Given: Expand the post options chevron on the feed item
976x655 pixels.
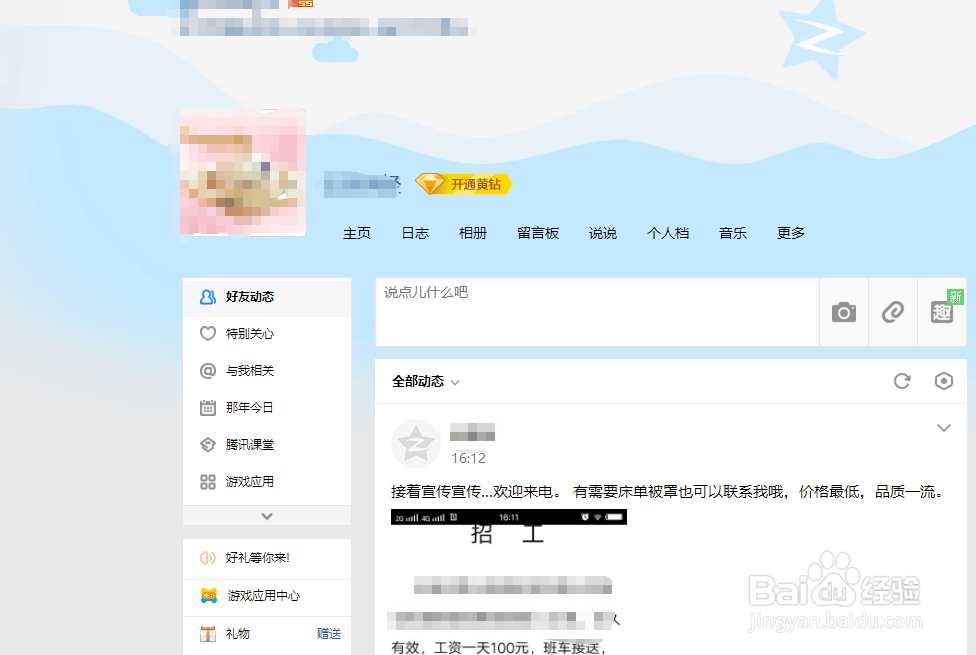Looking at the screenshot, I should pyautogui.click(x=944, y=427).
